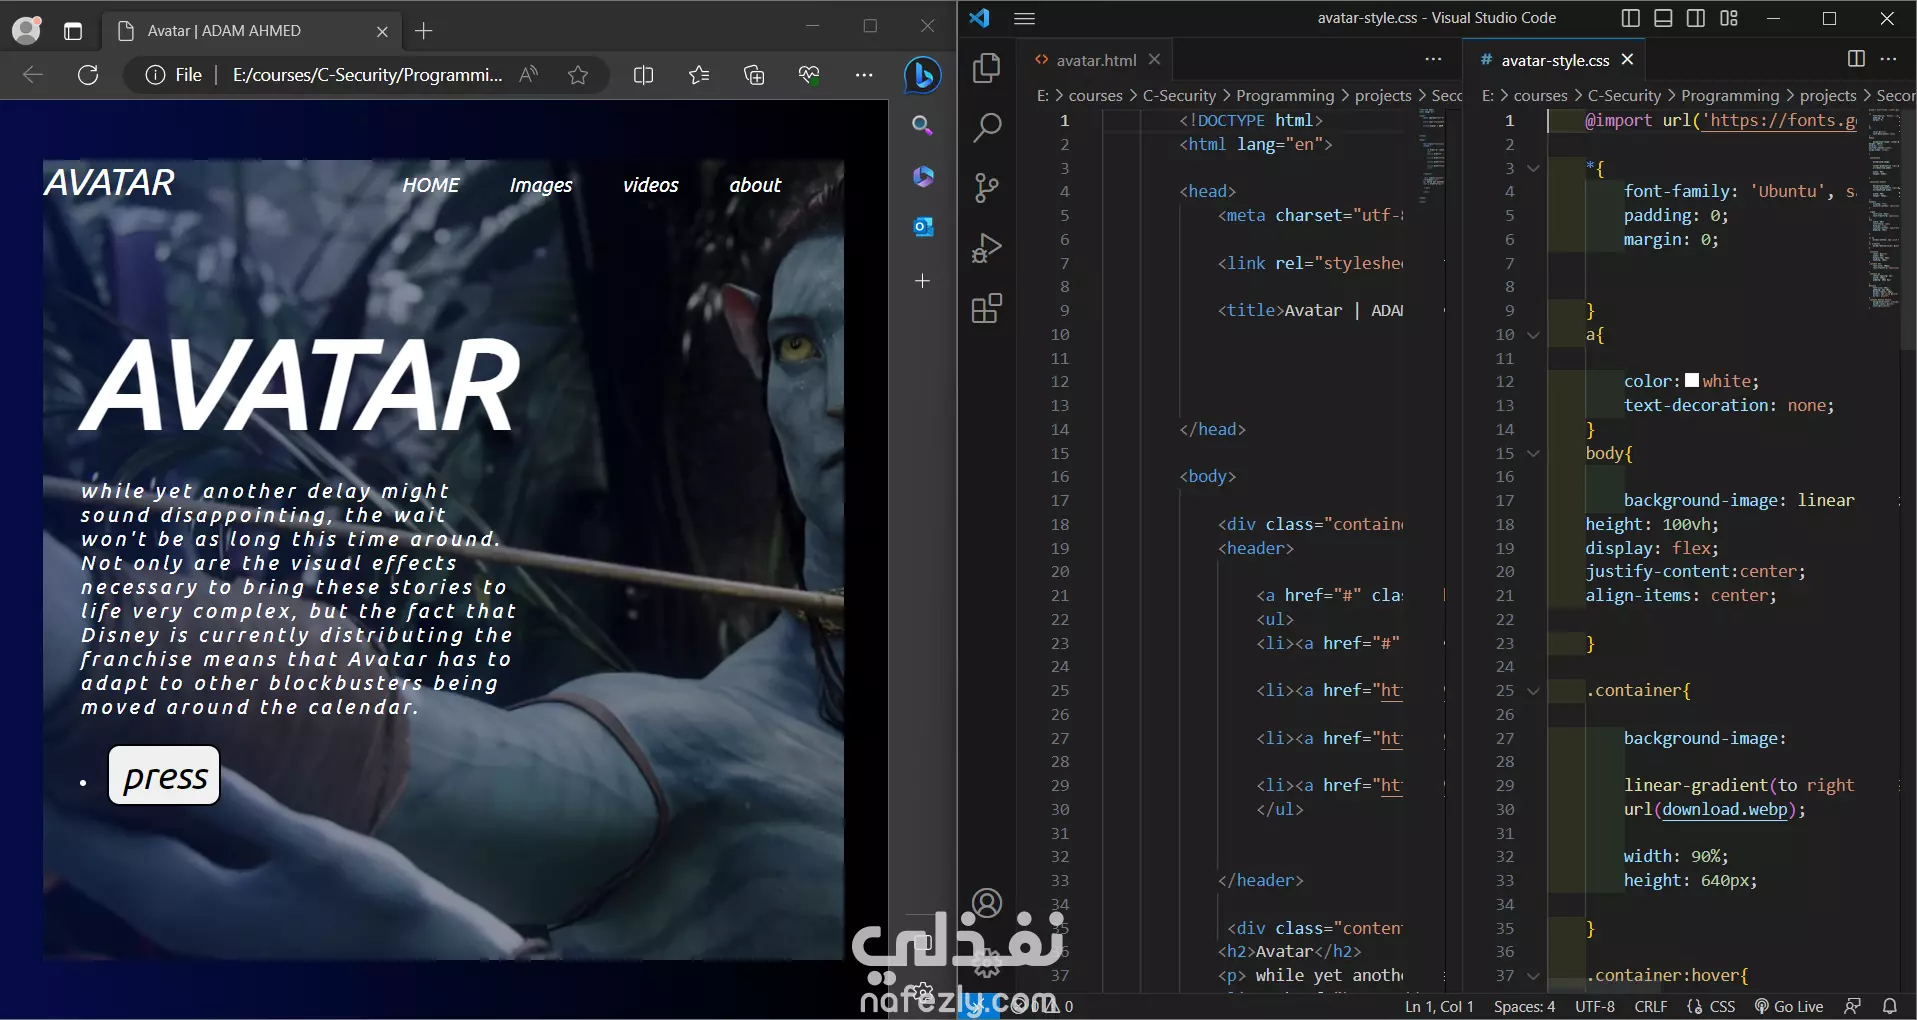Open the Edge Favorites list

coord(699,75)
